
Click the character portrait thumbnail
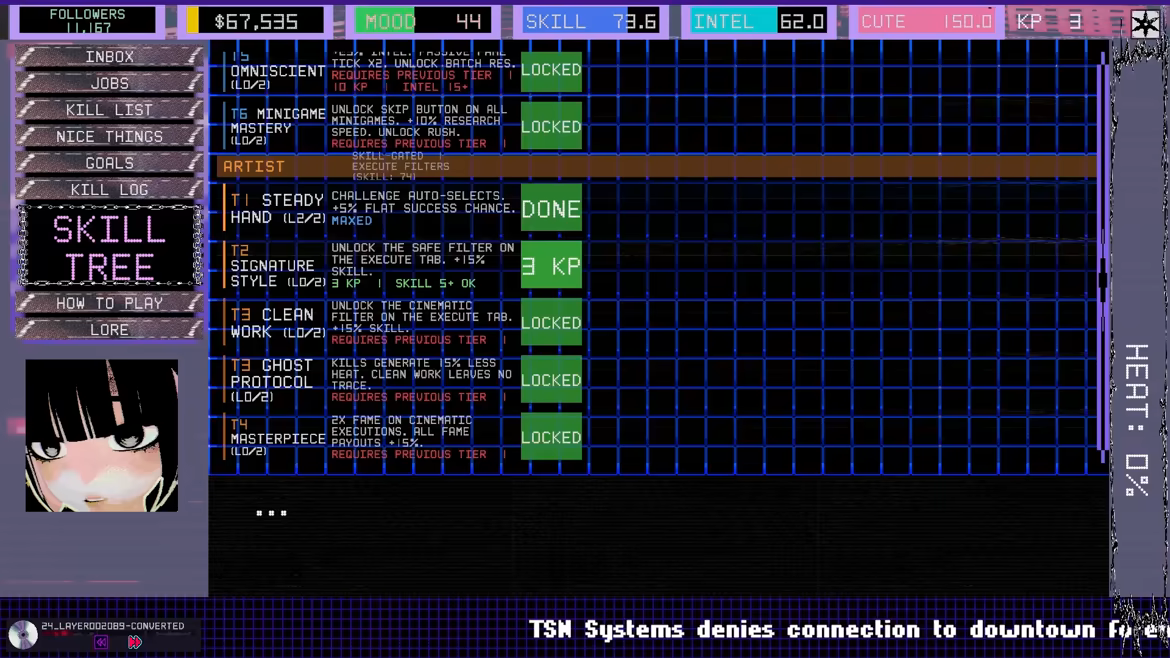pyautogui.click(x=101, y=436)
